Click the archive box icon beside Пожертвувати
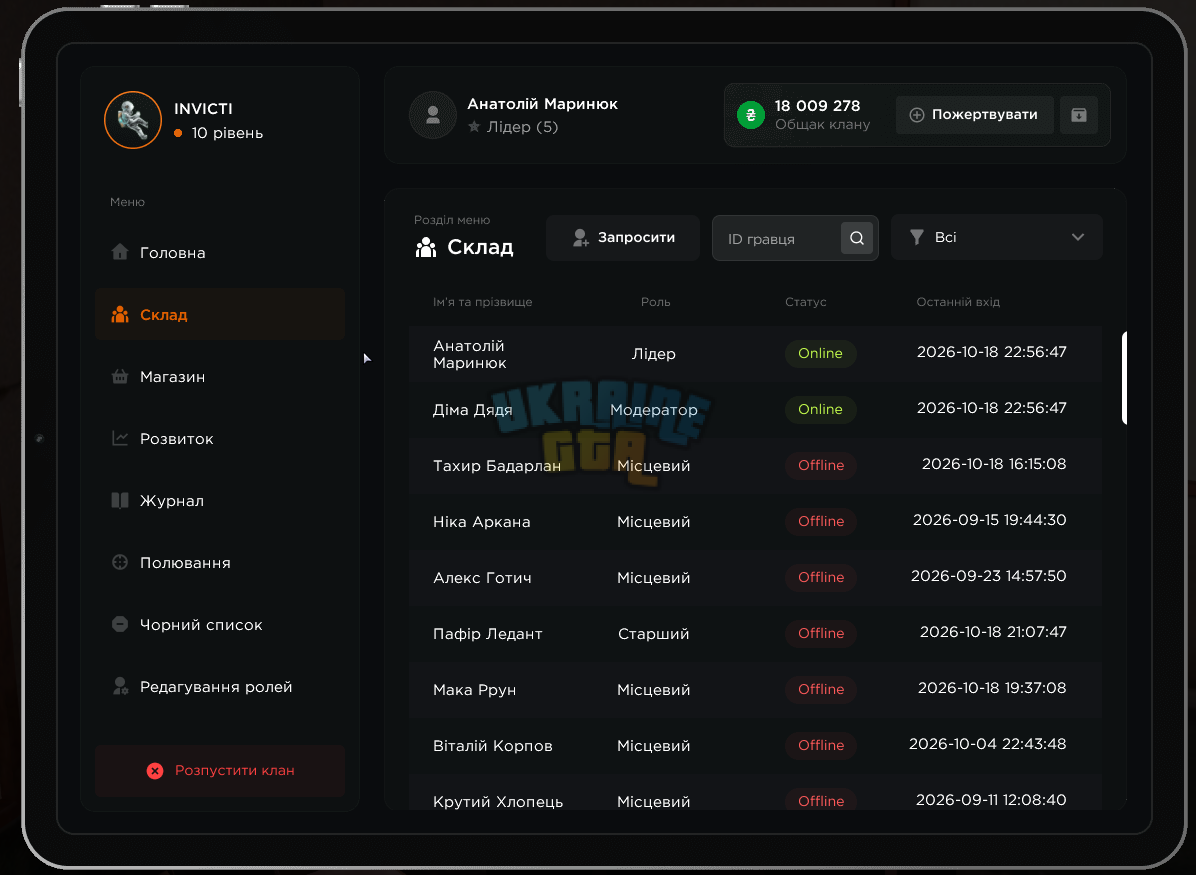 click(x=1079, y=115)
